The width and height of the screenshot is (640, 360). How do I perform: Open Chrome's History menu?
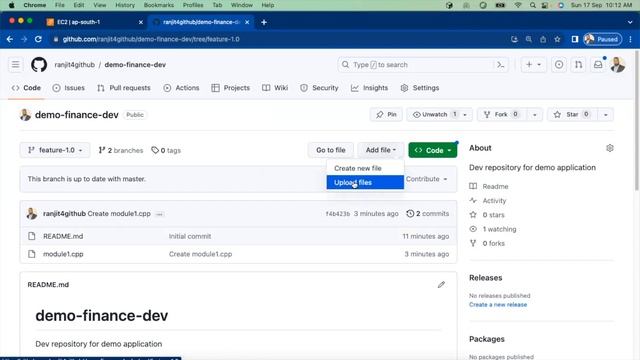(x=125, y=5)
